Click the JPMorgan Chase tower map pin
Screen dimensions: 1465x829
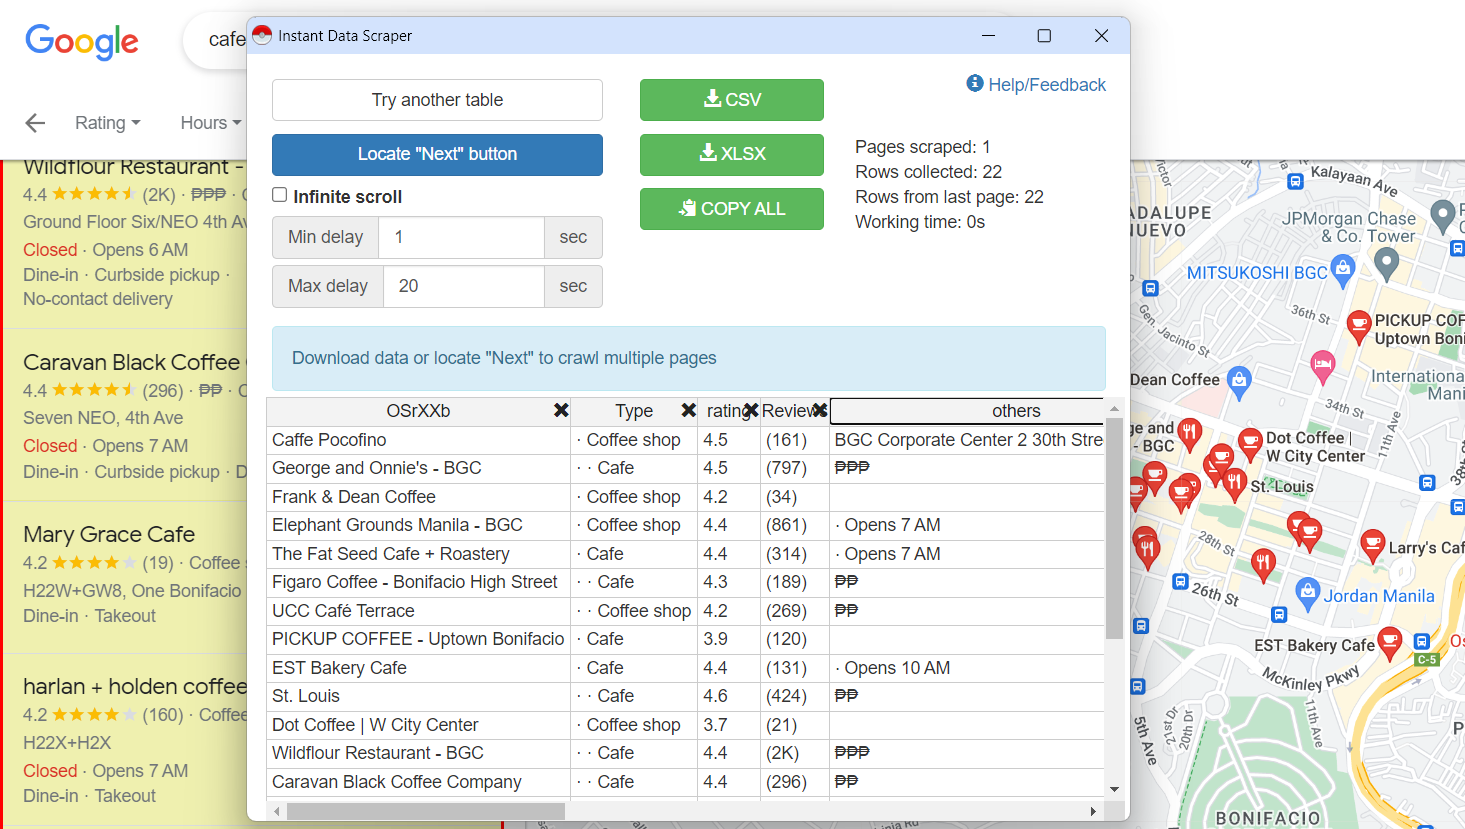1386,263
